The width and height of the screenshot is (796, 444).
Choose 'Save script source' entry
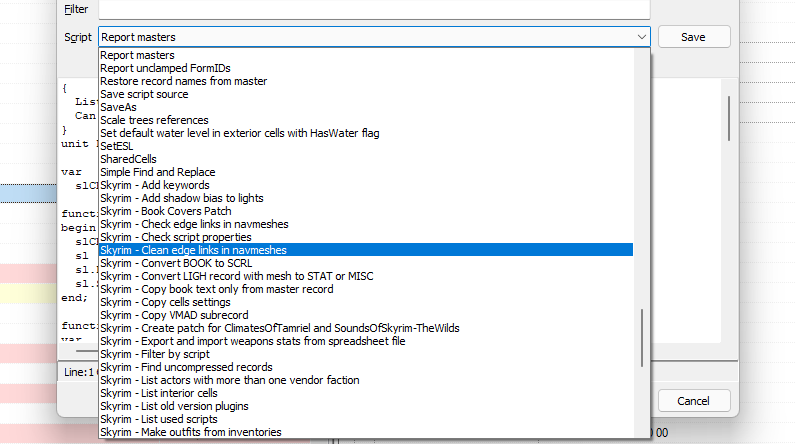pyautogui.click(x=366, y=94)
